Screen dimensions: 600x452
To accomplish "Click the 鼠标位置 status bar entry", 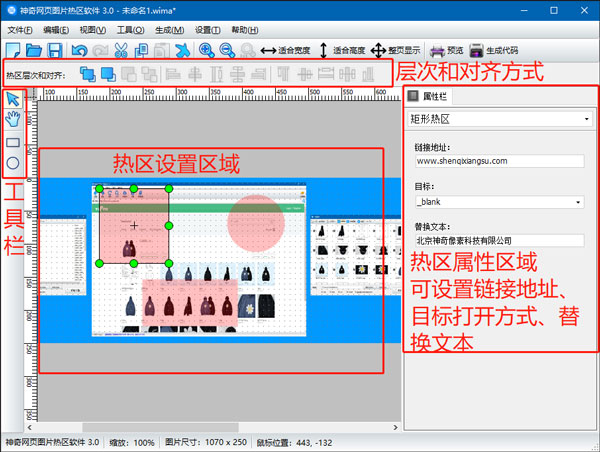I will [294, 443].
